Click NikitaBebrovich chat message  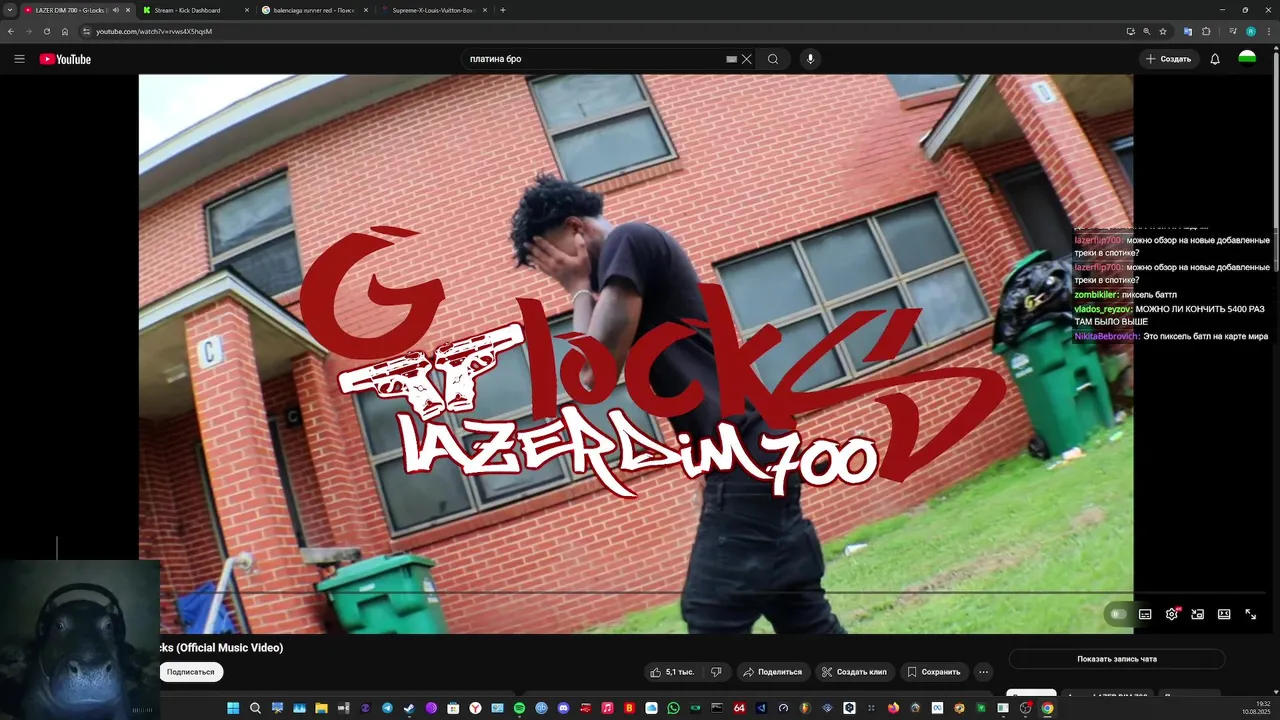pos(1171,337)
